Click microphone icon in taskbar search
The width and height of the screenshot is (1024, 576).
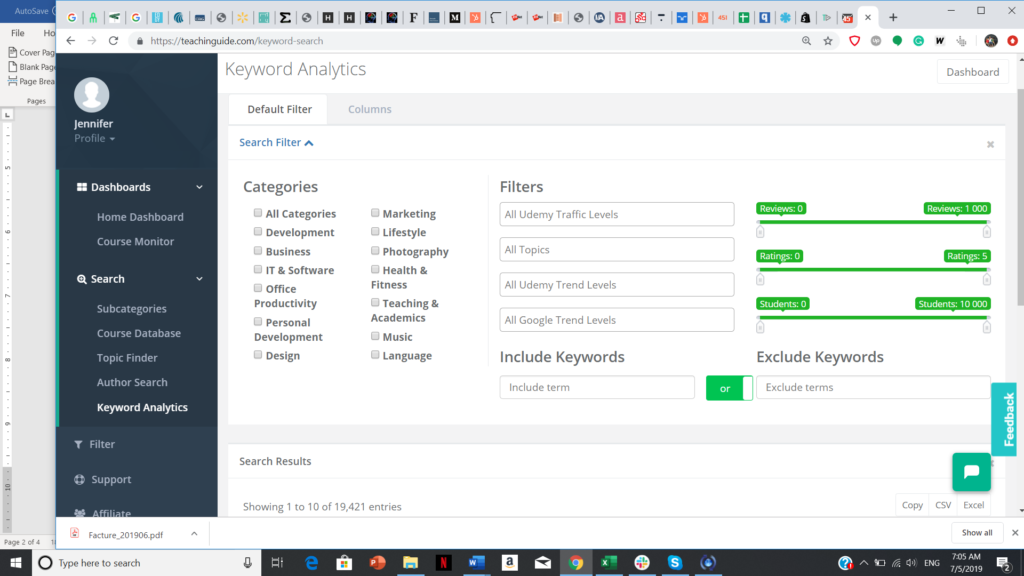248,562
